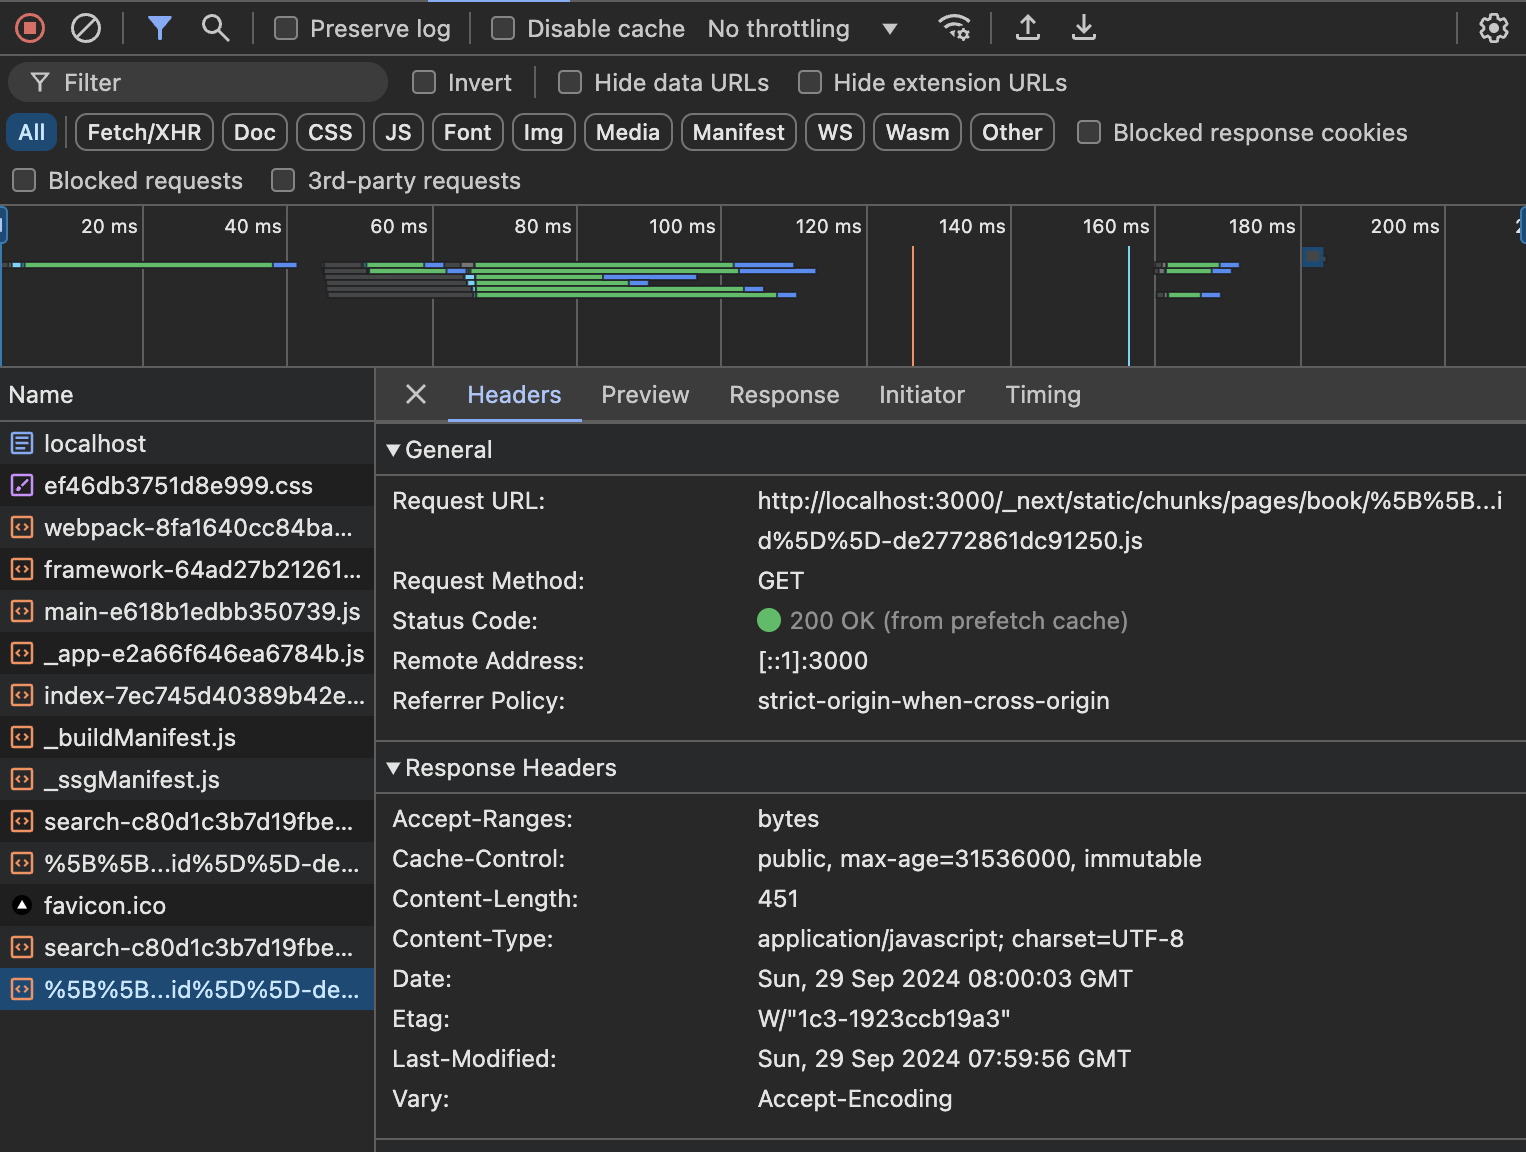The width and height of the screenshot is (1526, 1152).
Task: Stop recording network log
Action: 30,28
